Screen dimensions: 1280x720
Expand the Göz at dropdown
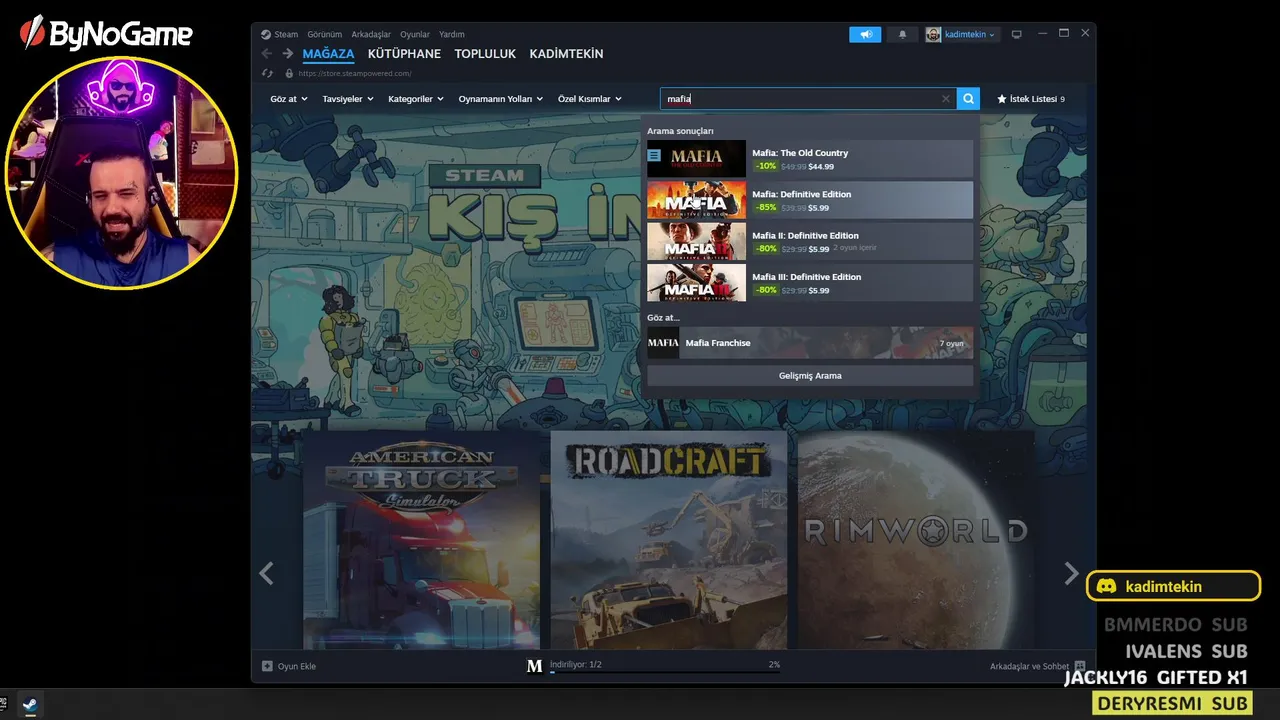(x=287, y=99)
